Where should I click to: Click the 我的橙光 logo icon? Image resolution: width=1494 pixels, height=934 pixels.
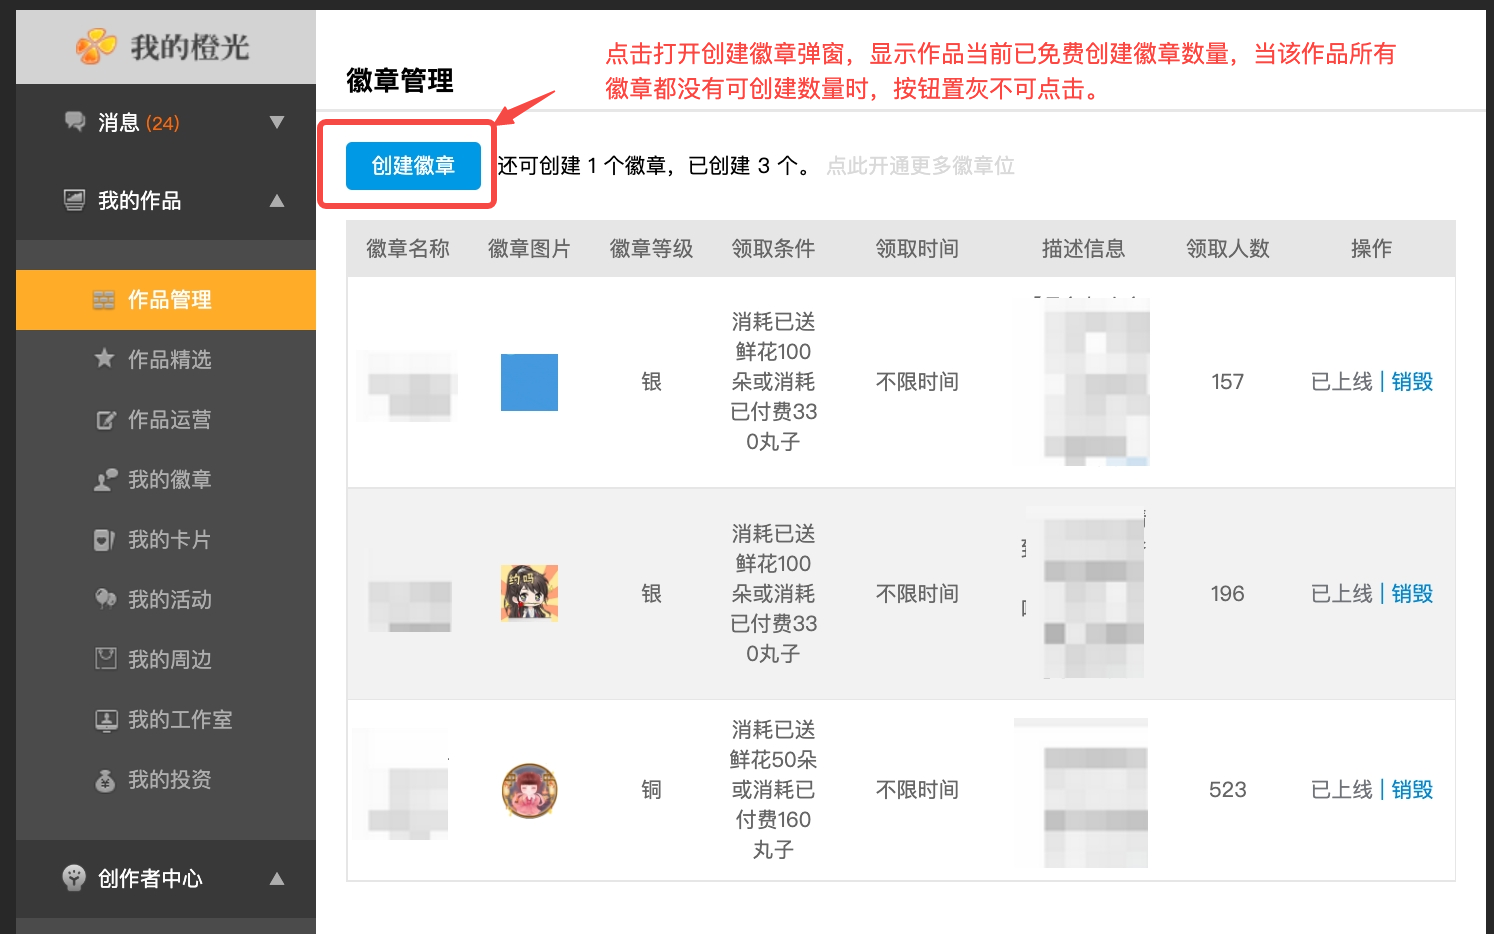(96, 46)
